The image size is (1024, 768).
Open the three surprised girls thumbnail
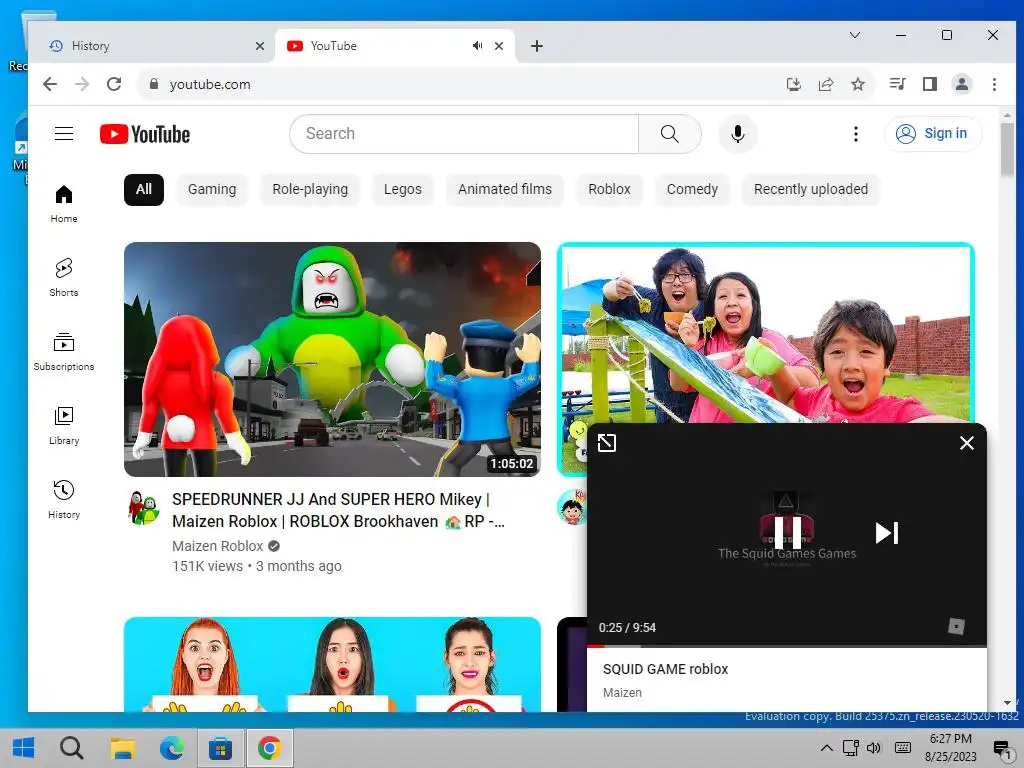click(332, 664)
